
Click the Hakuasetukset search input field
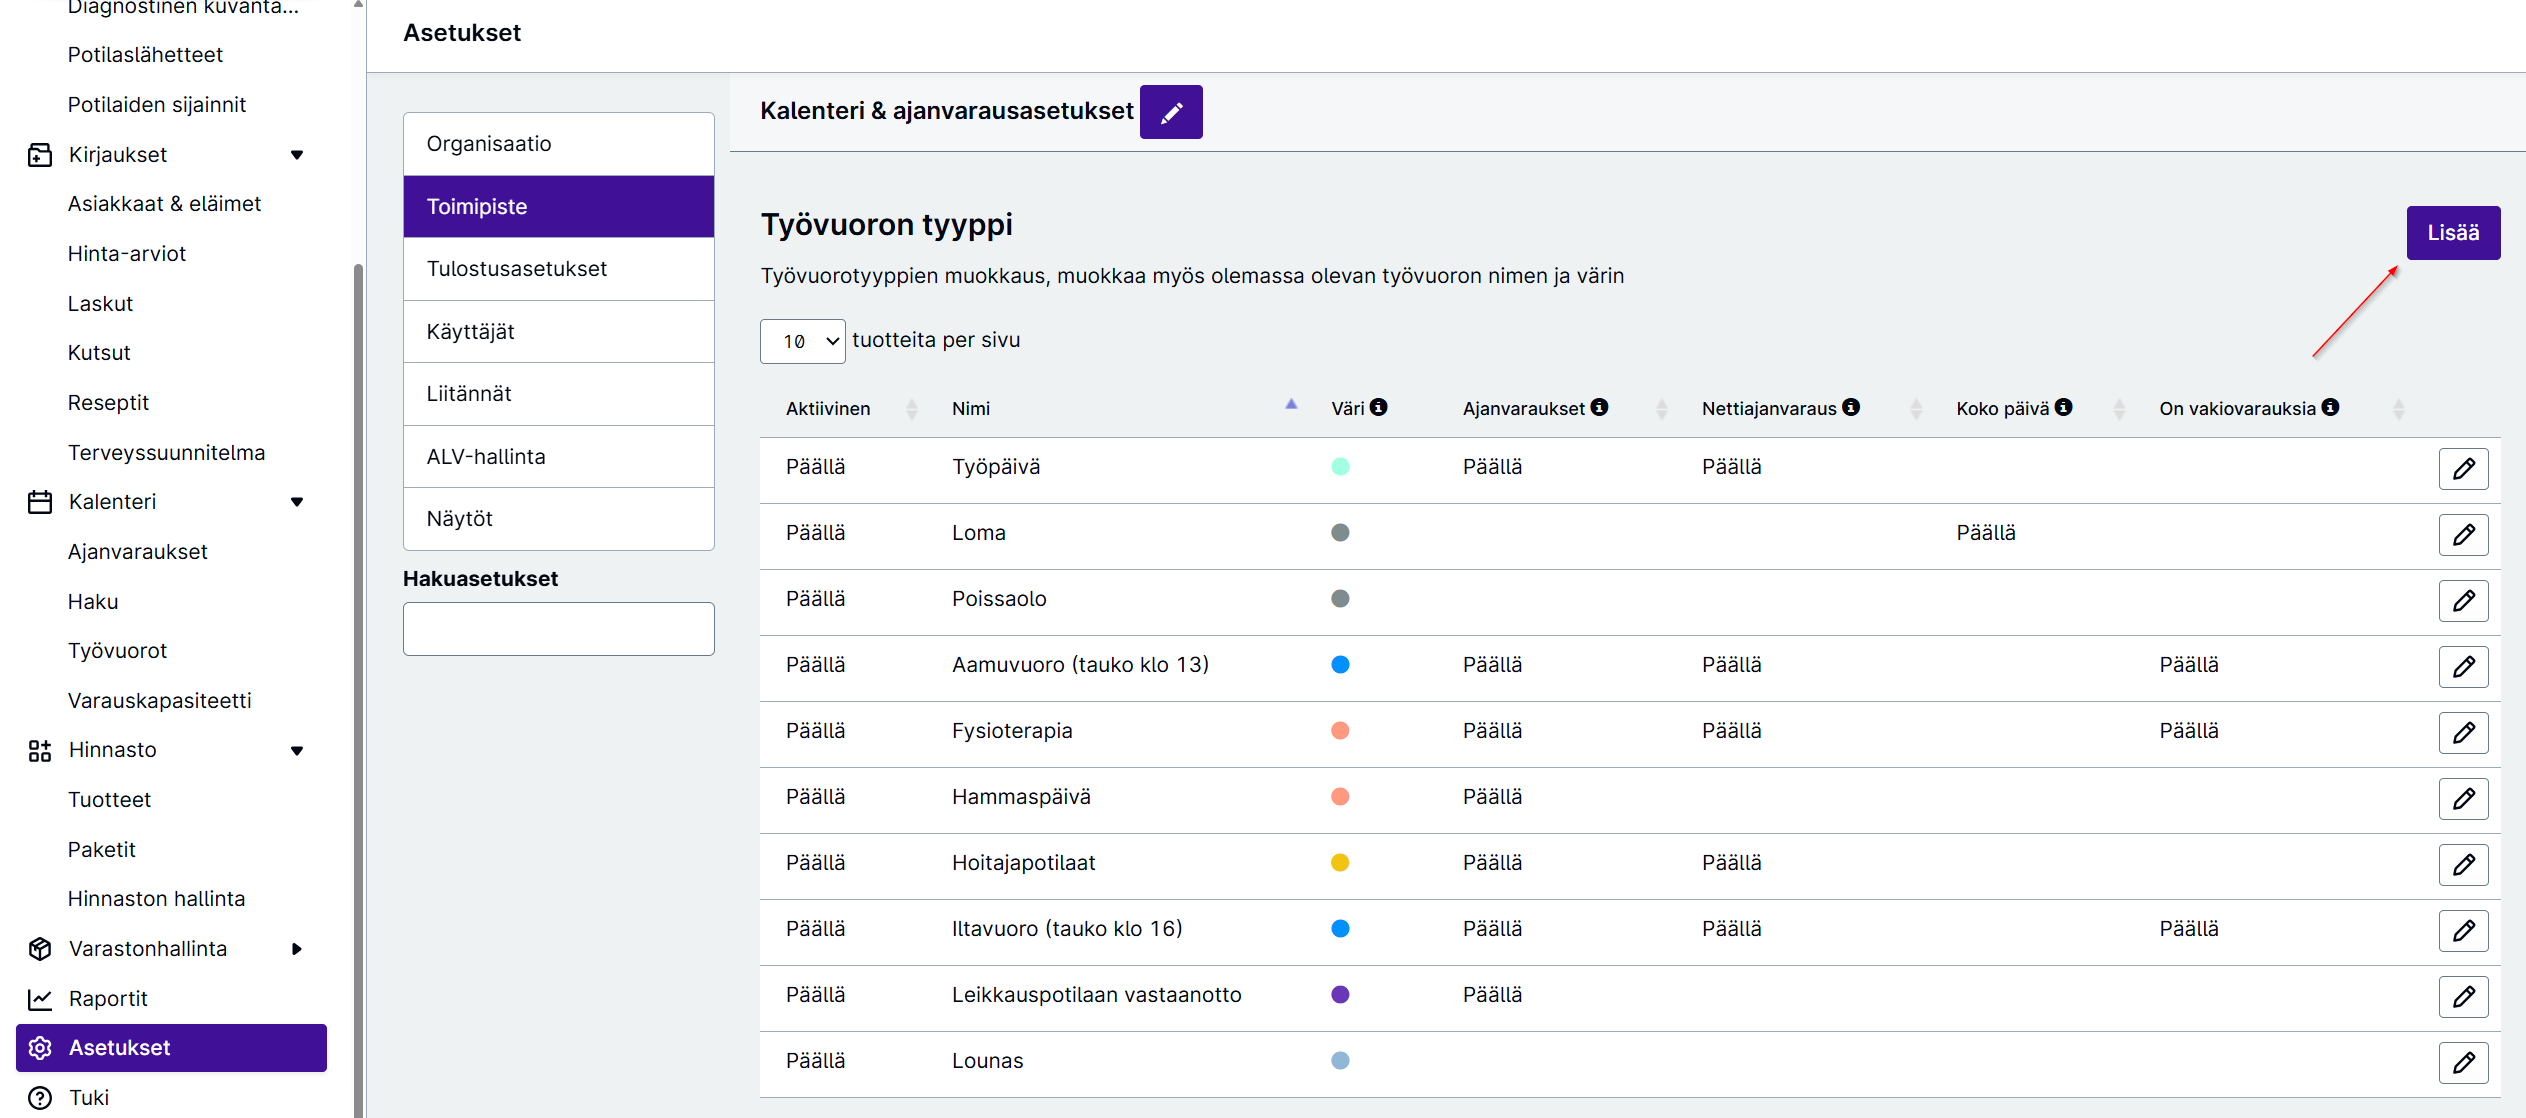558,629
